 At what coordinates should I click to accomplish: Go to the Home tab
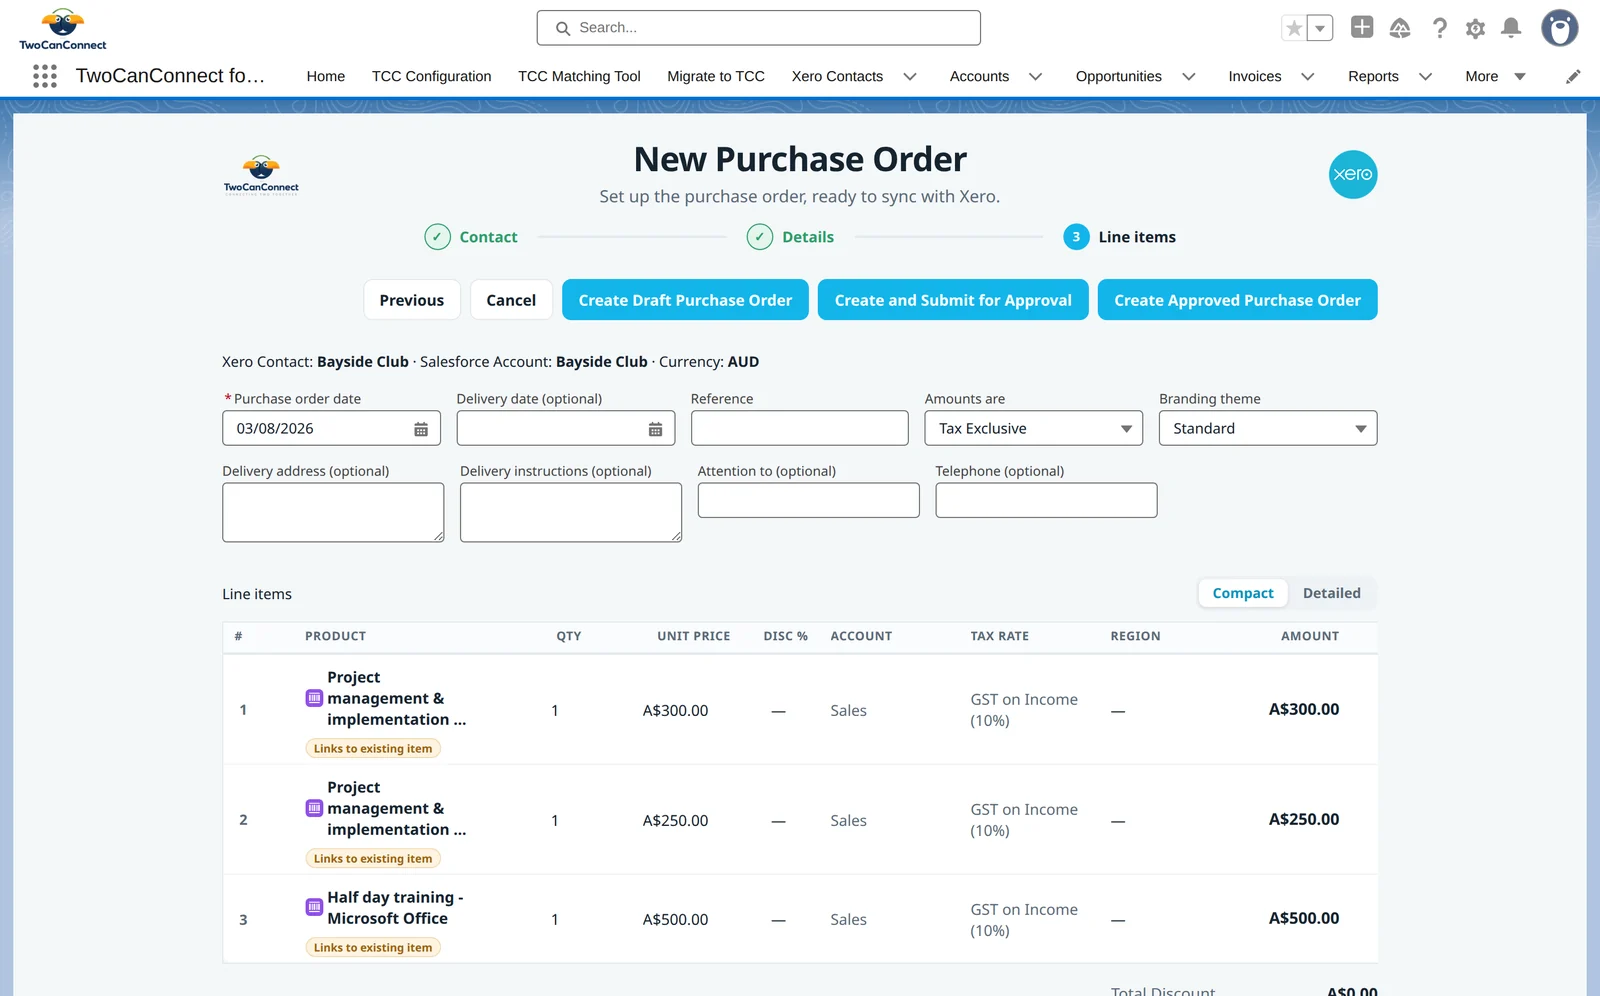coord(326,76)
